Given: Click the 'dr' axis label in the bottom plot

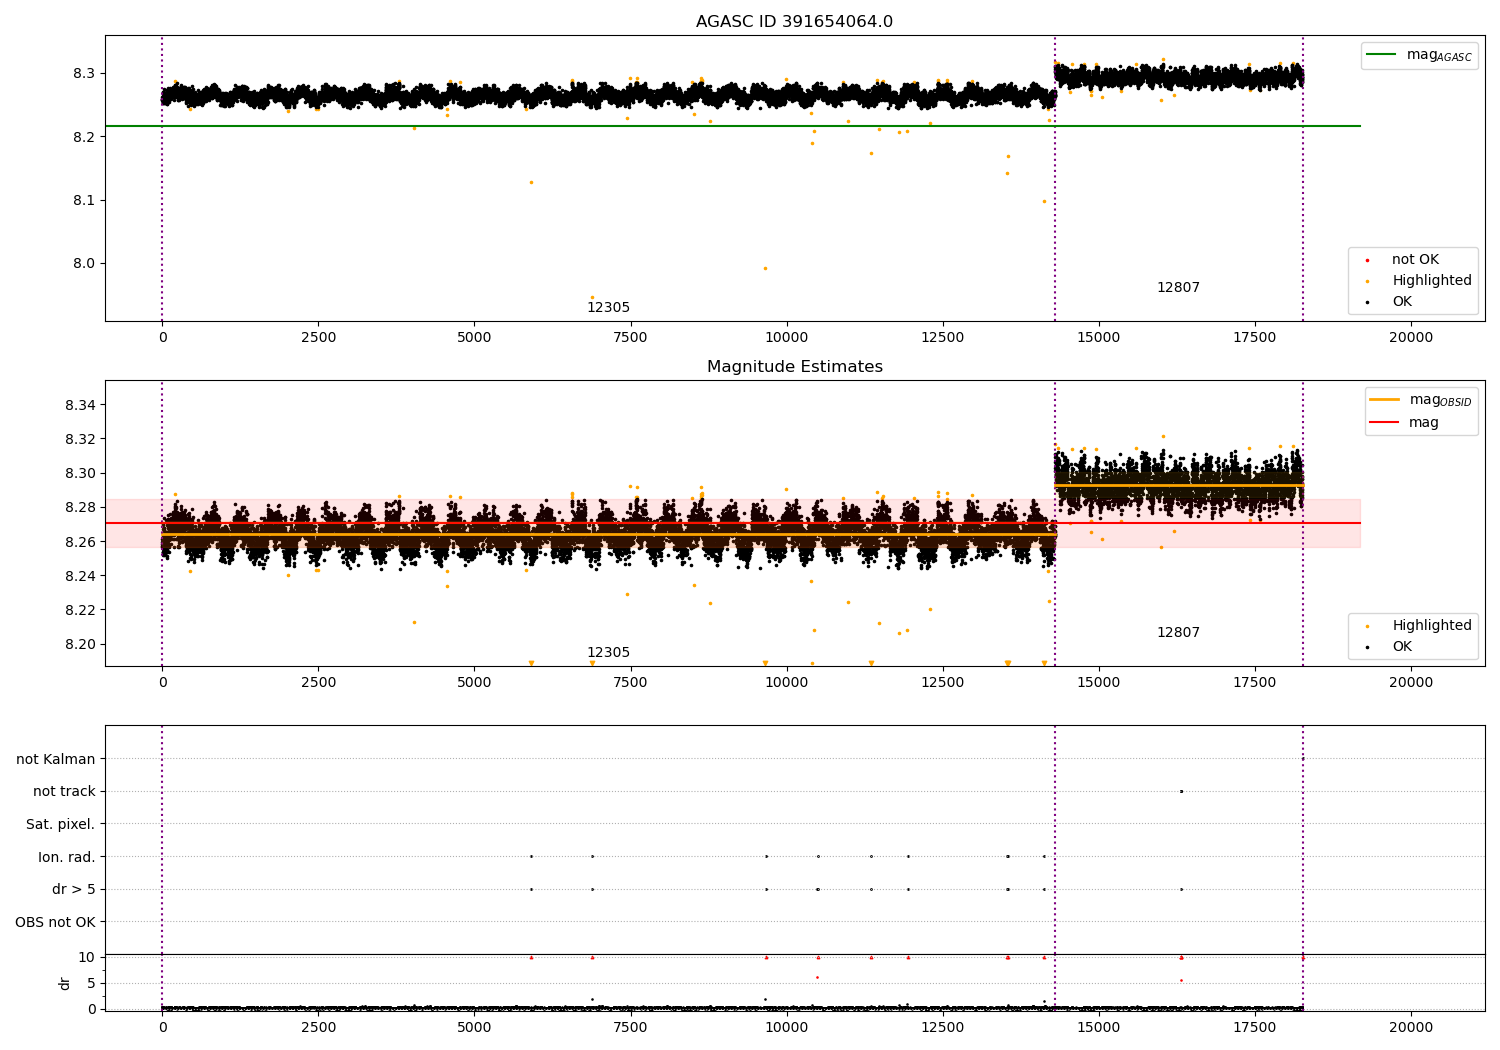Looking at the screenshot, I should tap(65, 983).
